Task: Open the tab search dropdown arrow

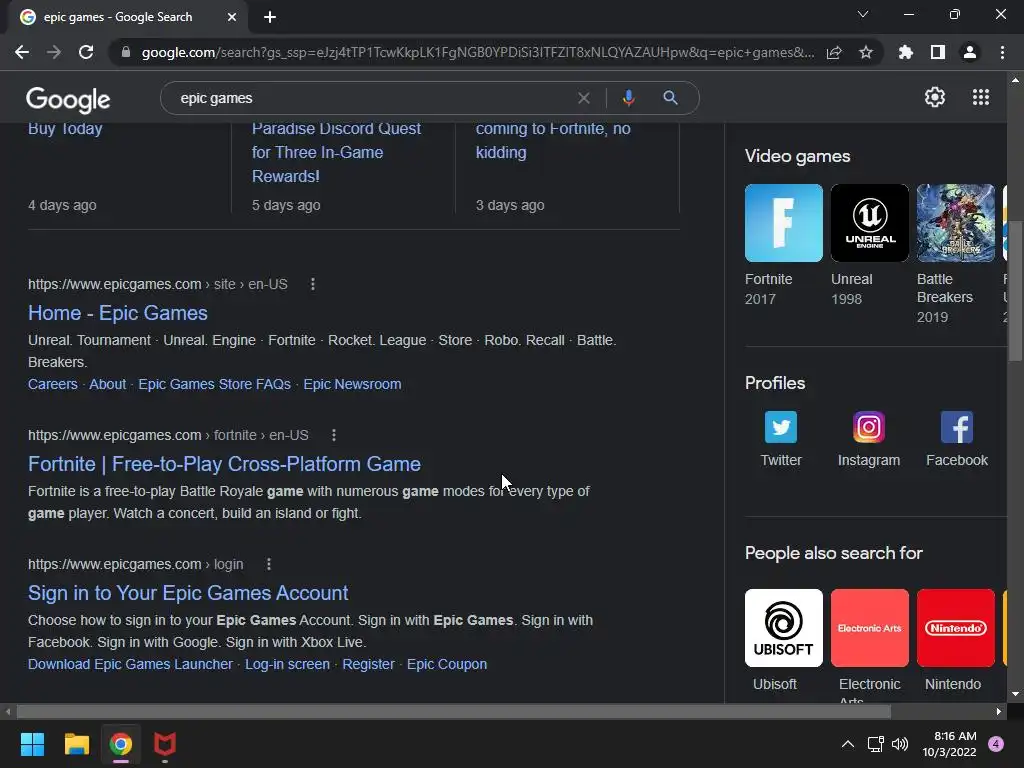Action: [863, 14]
